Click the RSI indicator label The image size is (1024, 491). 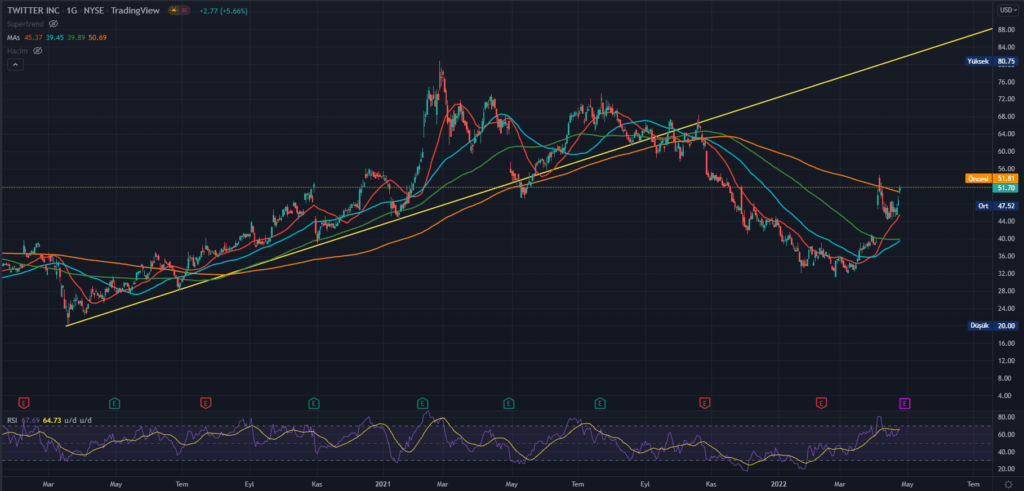tap(12, 420)
